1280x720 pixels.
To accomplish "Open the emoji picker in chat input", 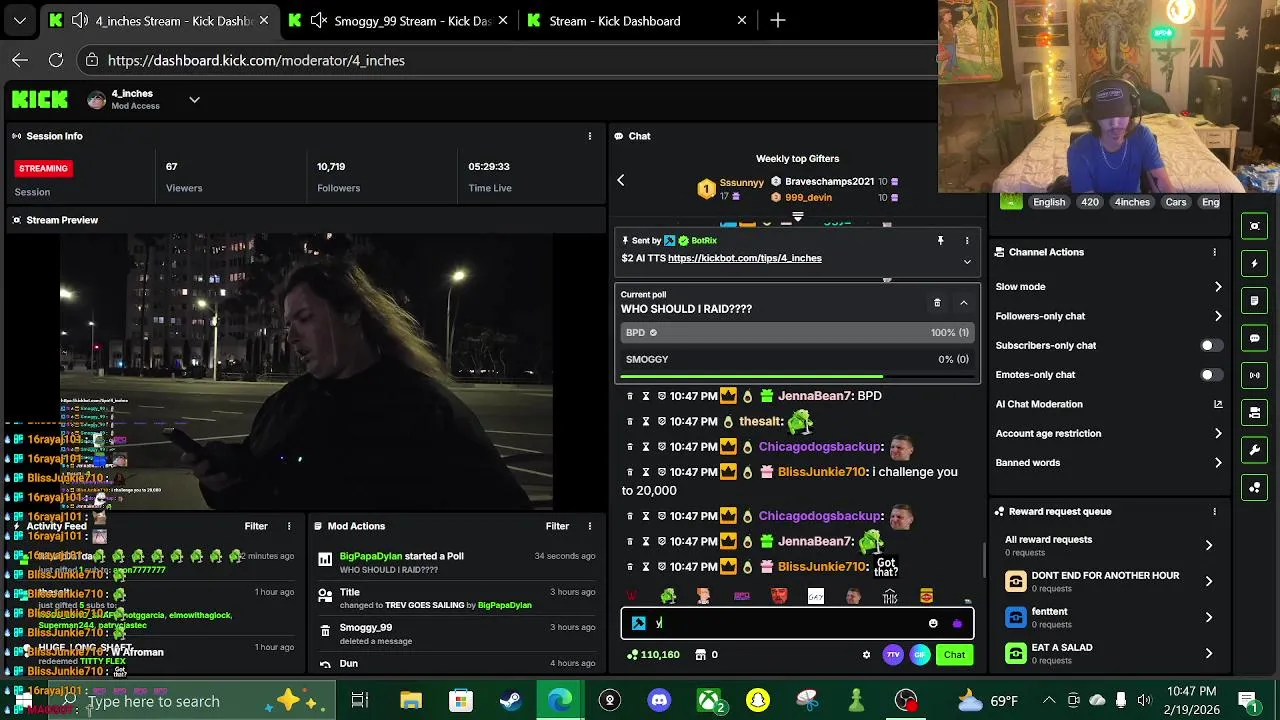I will tap(933, 624).
